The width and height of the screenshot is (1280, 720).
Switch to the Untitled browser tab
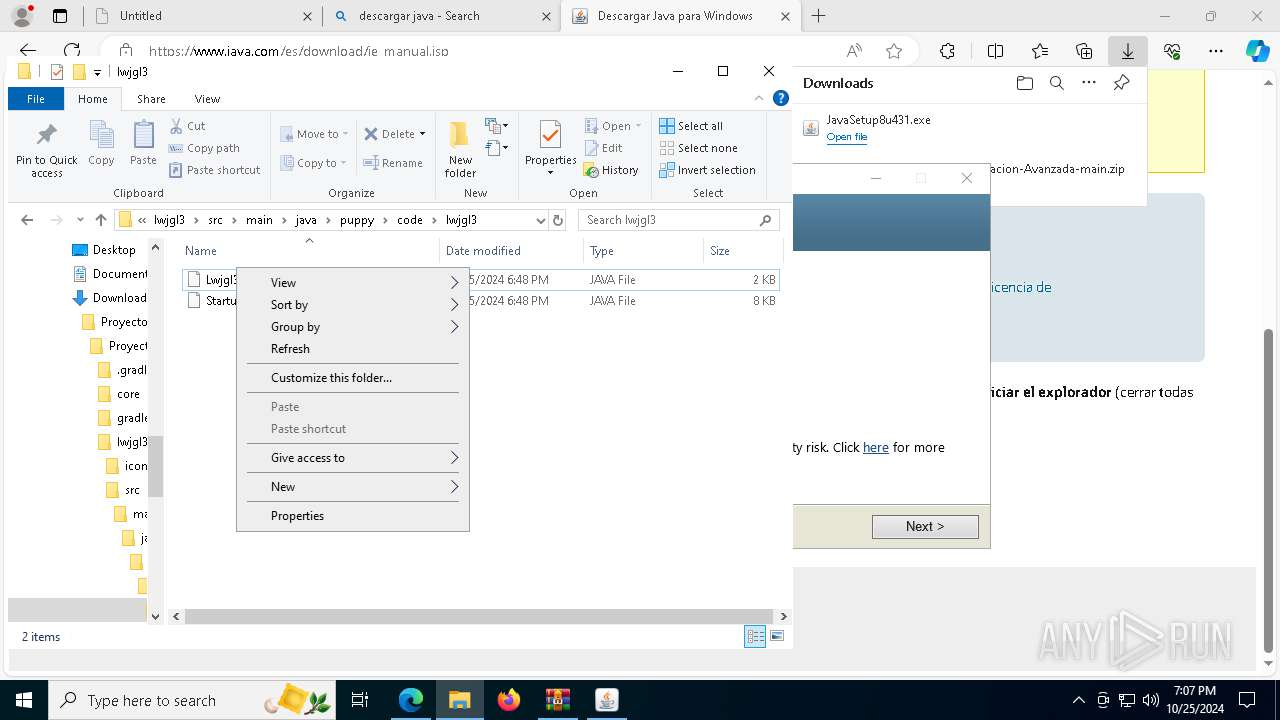(x=201, y=16)
